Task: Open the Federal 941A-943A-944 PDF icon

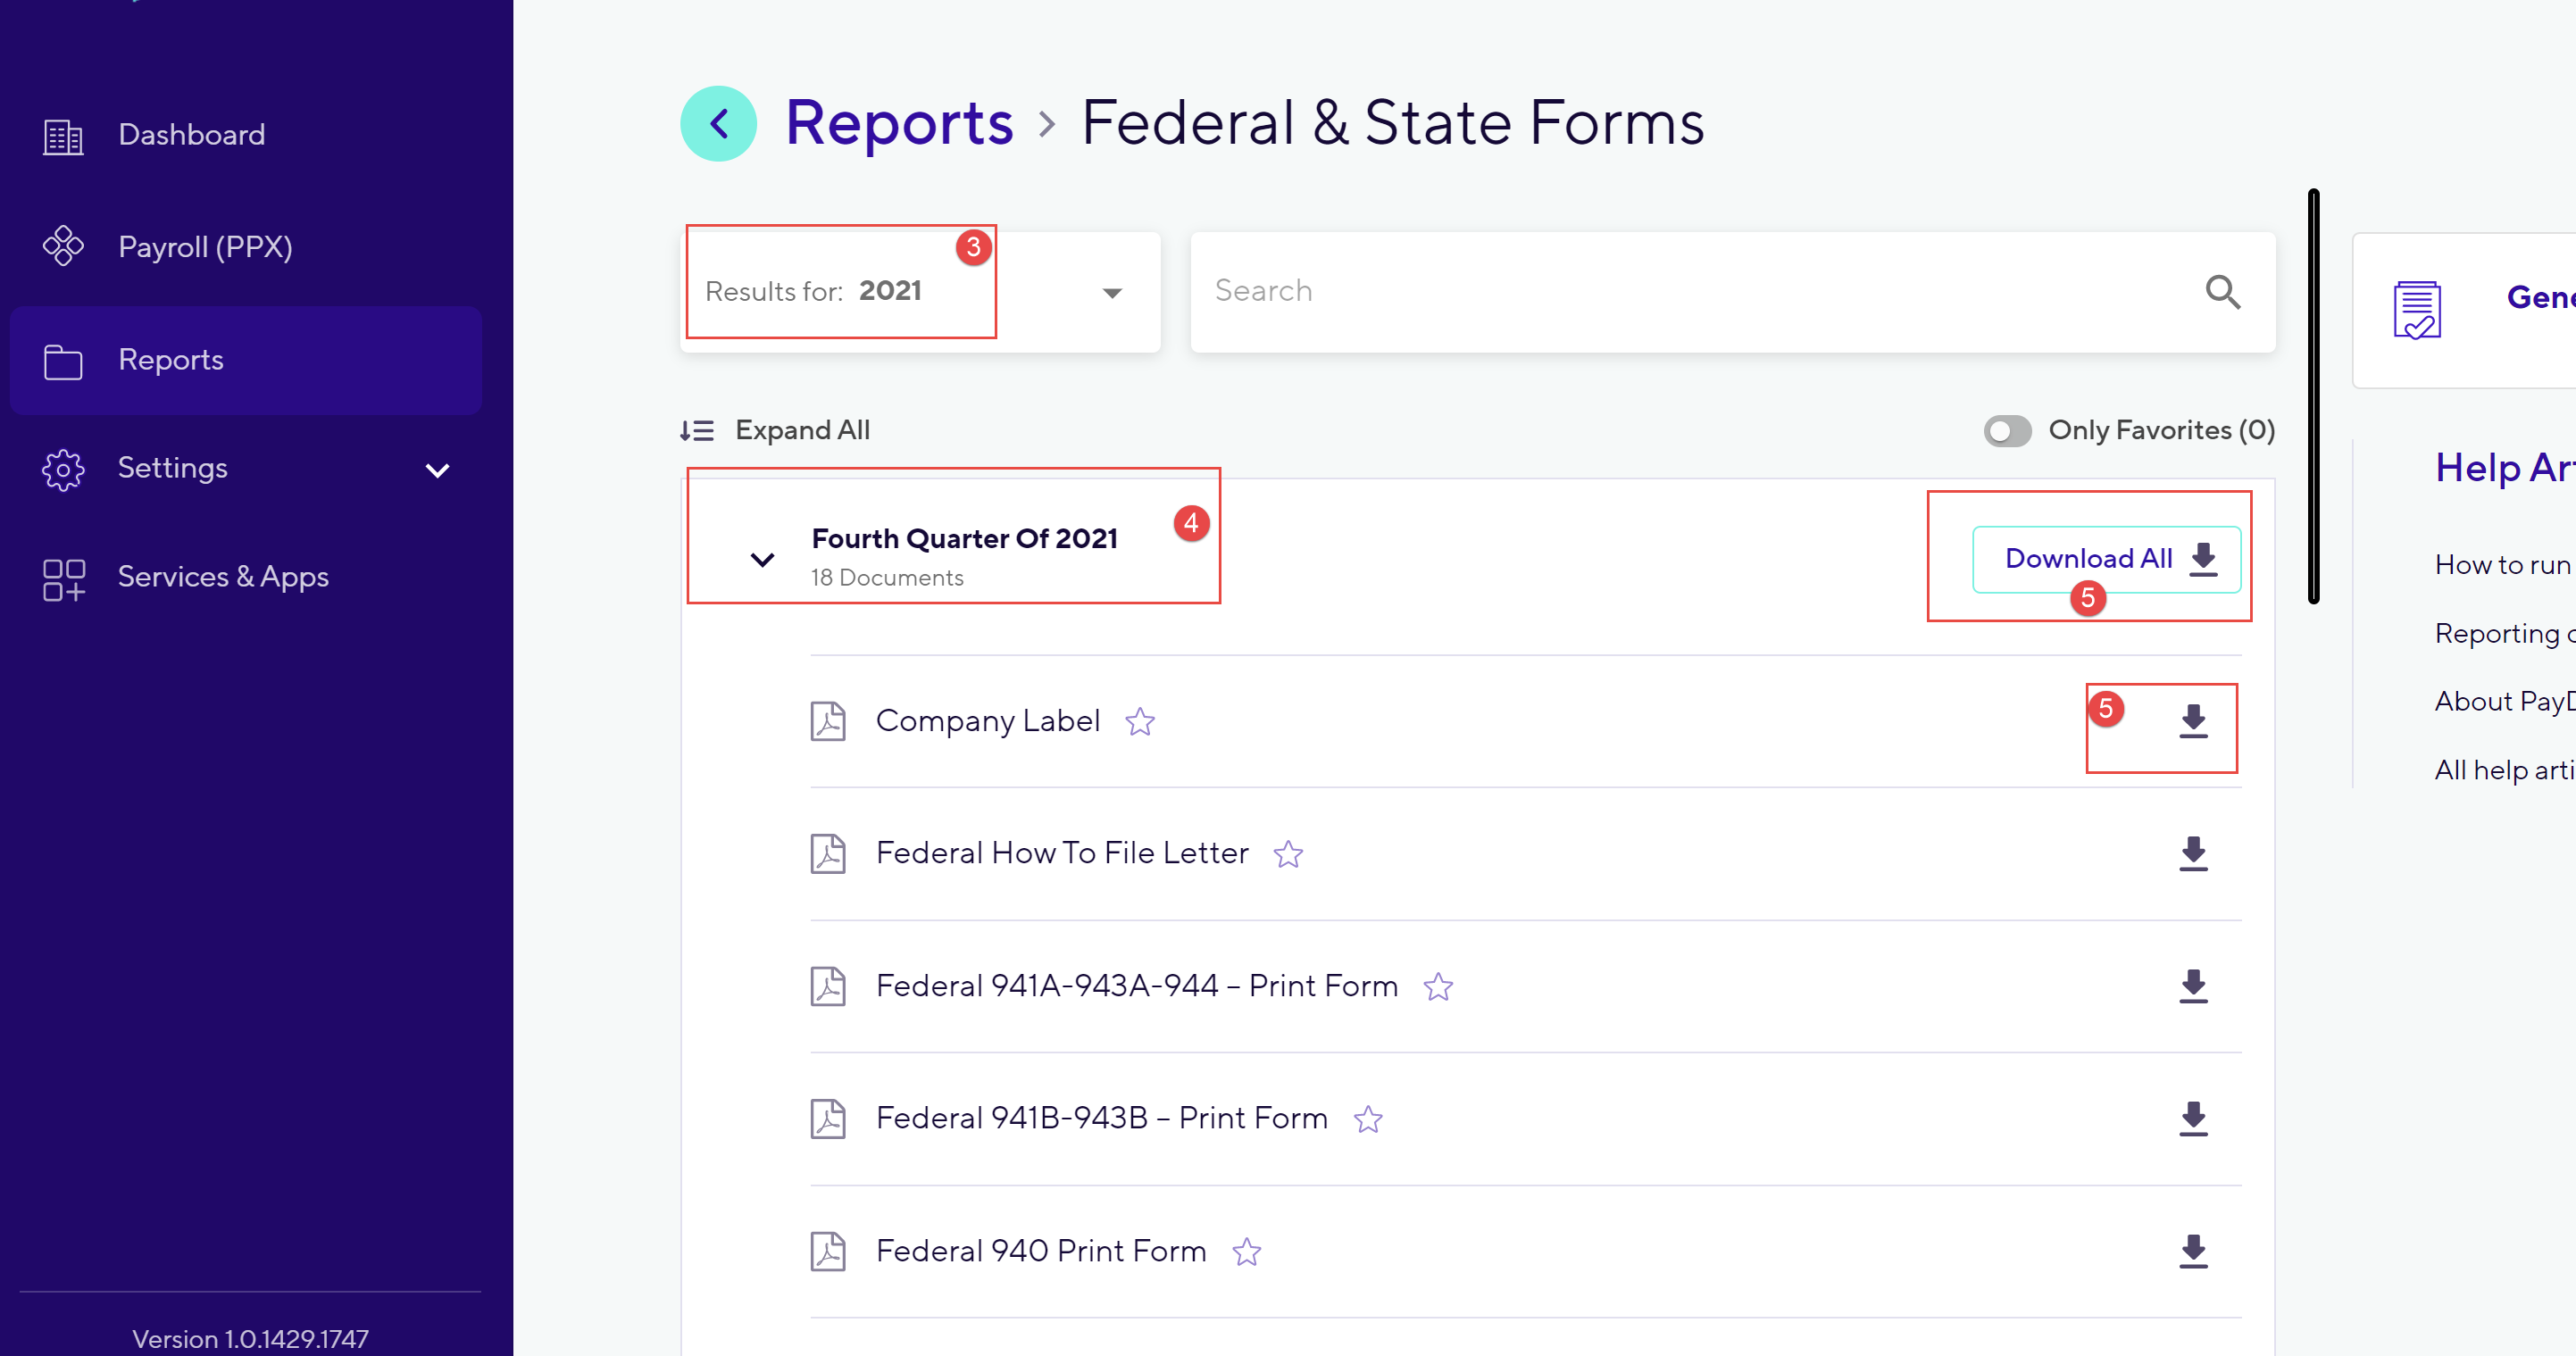Action: click(828, 986)
